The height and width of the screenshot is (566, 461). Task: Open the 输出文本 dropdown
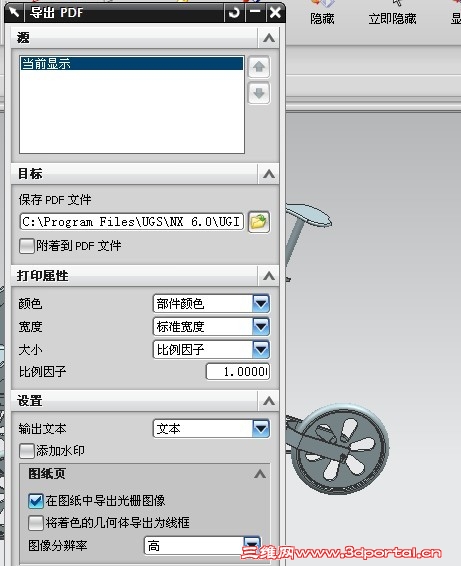[x=211, y=429]
